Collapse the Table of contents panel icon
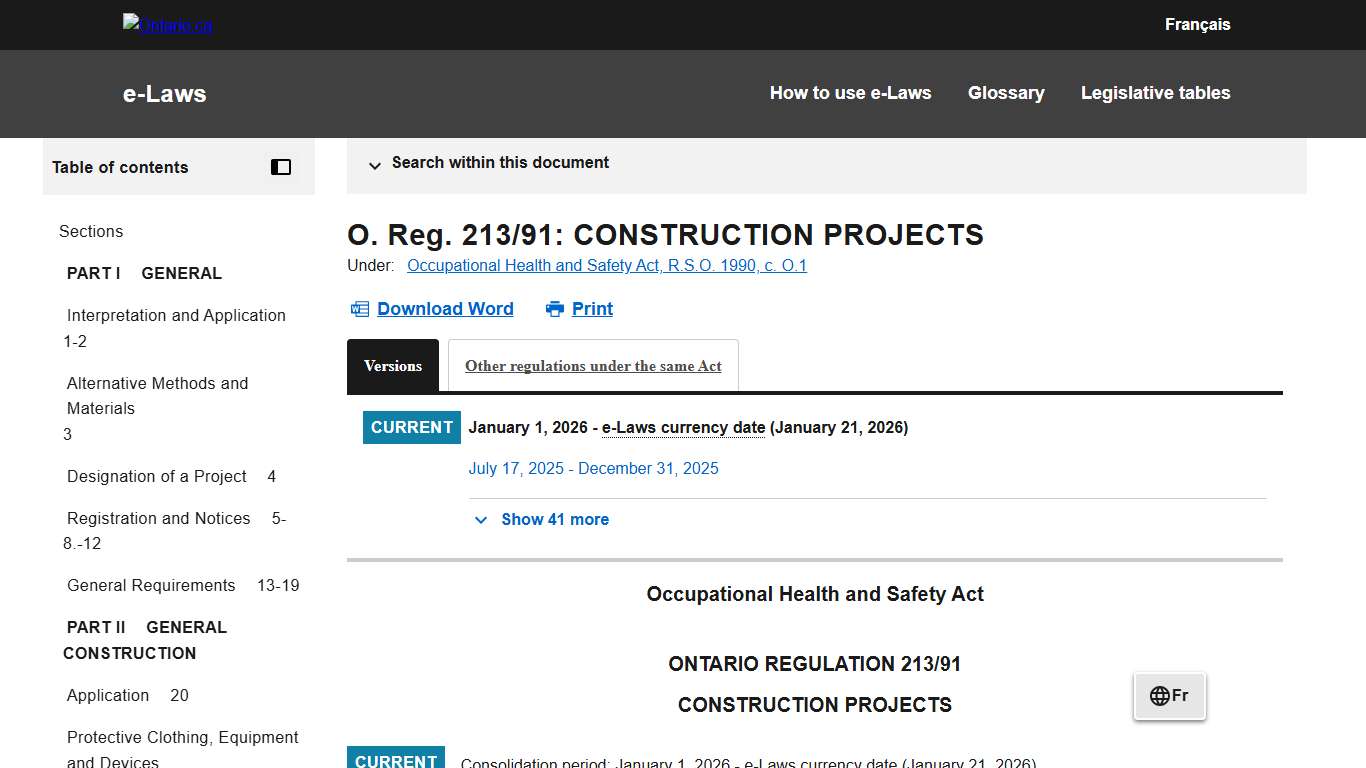 (x=280, y=167)
